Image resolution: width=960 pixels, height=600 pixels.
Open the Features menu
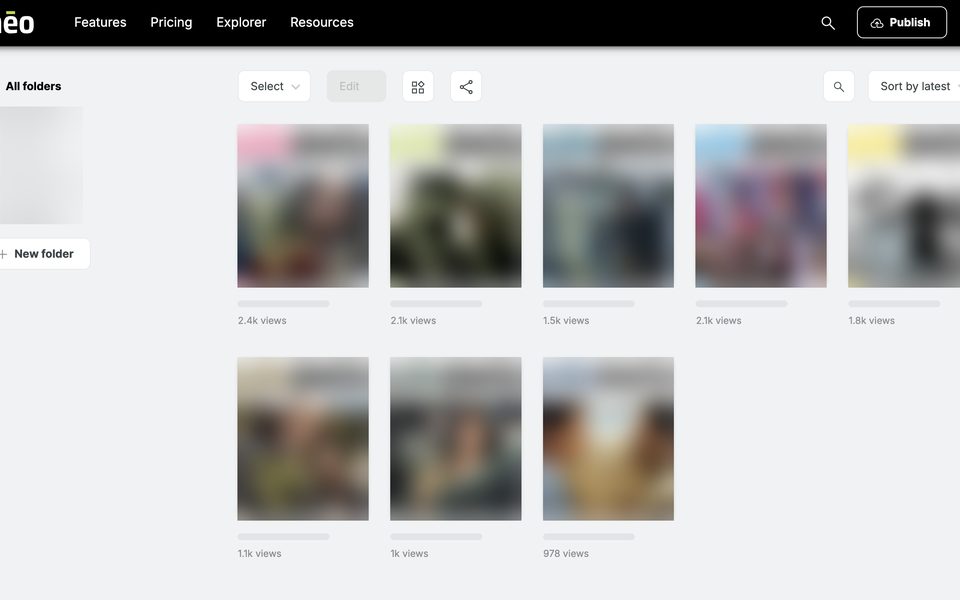coord(100,23)
